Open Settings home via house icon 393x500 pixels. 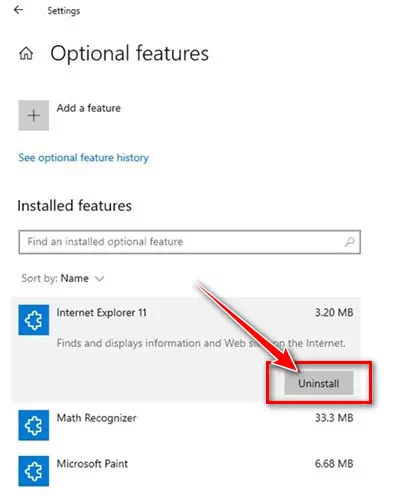pyautogui.click(x=26, y=53)
